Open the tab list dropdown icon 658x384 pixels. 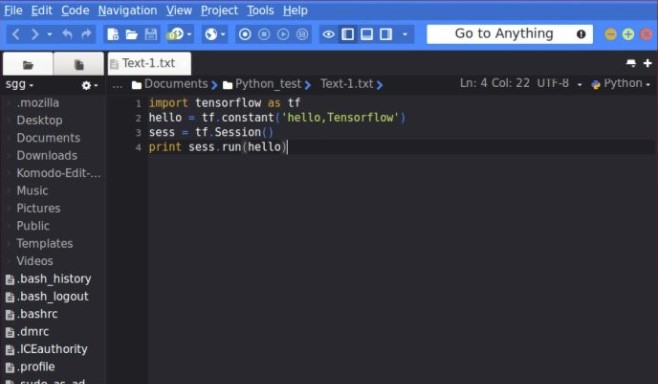(x=631, y=63)
